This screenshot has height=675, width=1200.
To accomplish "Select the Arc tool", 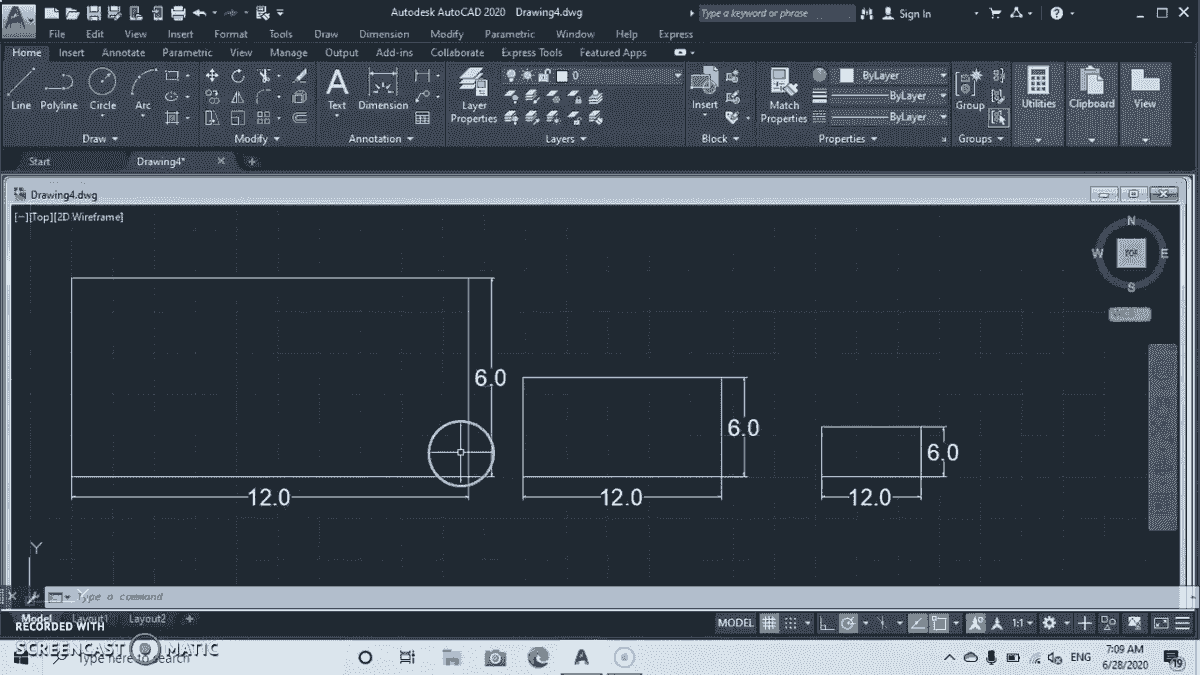I will coord(141,90).
